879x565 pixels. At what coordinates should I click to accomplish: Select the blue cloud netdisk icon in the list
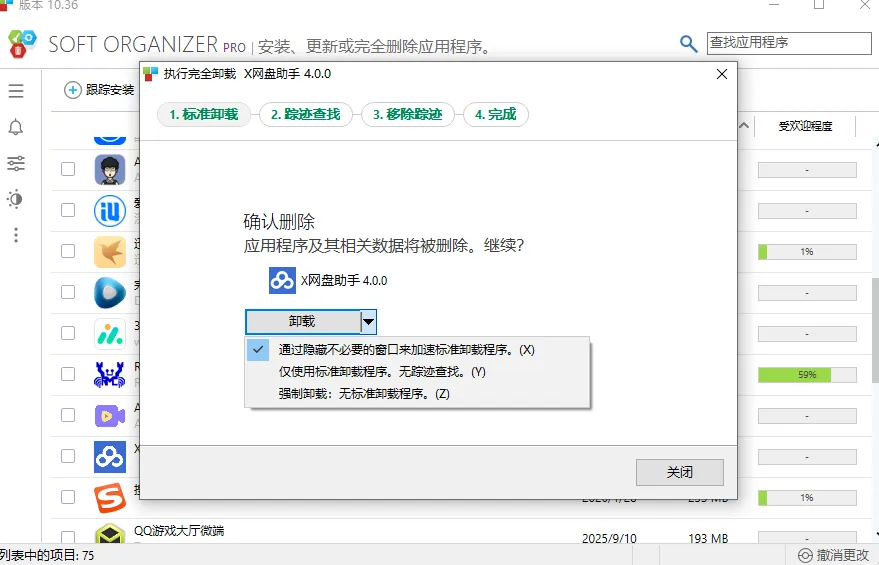point(110,457)
